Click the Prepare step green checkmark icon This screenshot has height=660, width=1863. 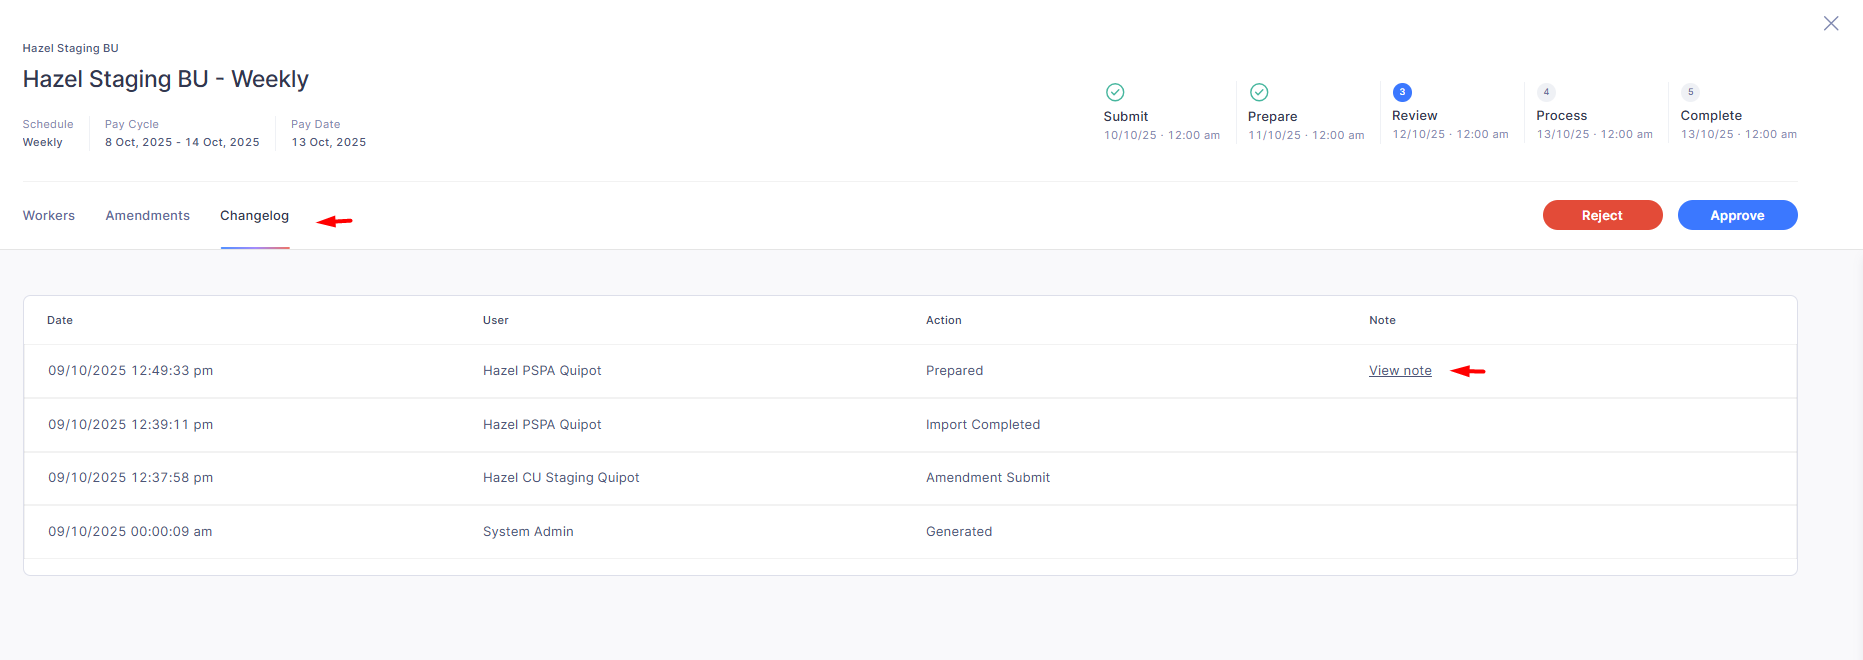tap(1259, 92)
